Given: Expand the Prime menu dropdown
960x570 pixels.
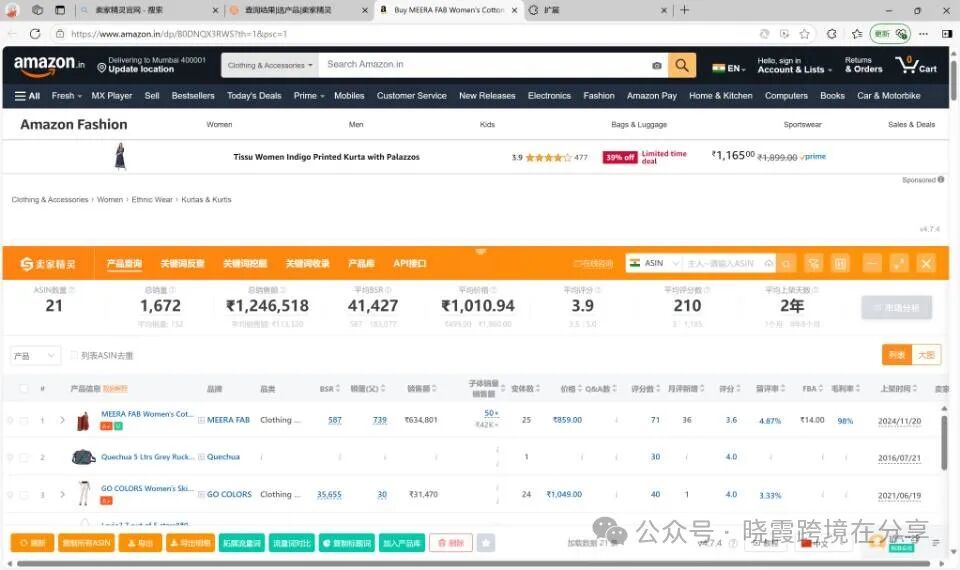Looking at the screenshot, I should (309, 96).
